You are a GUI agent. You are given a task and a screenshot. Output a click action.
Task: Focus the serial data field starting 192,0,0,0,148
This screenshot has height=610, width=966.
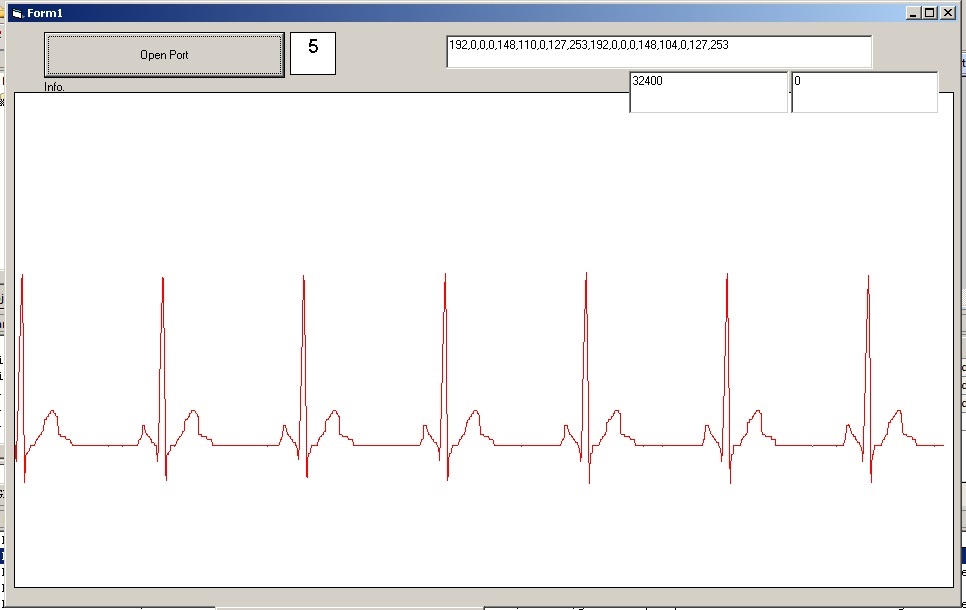(659, 52)
